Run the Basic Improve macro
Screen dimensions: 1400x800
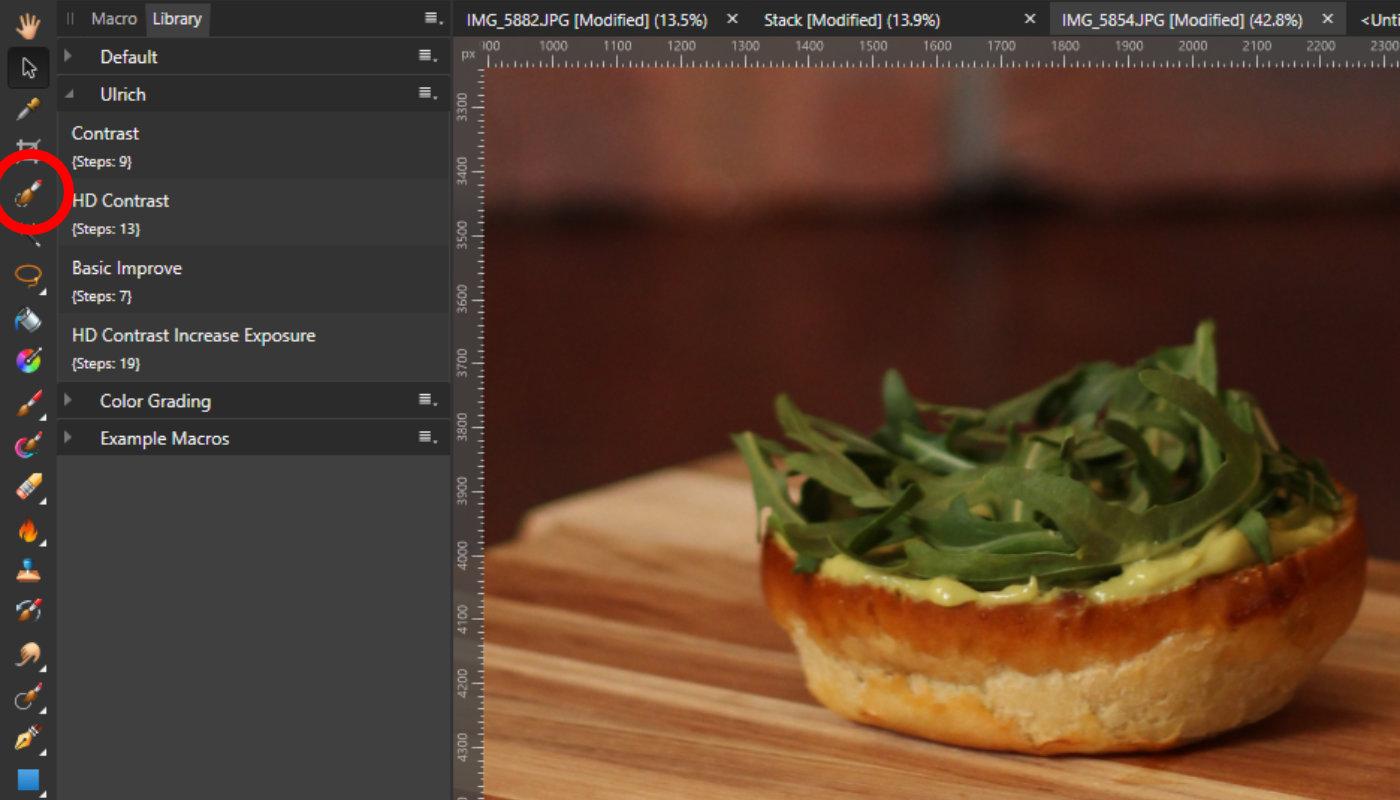click(254, 280)
